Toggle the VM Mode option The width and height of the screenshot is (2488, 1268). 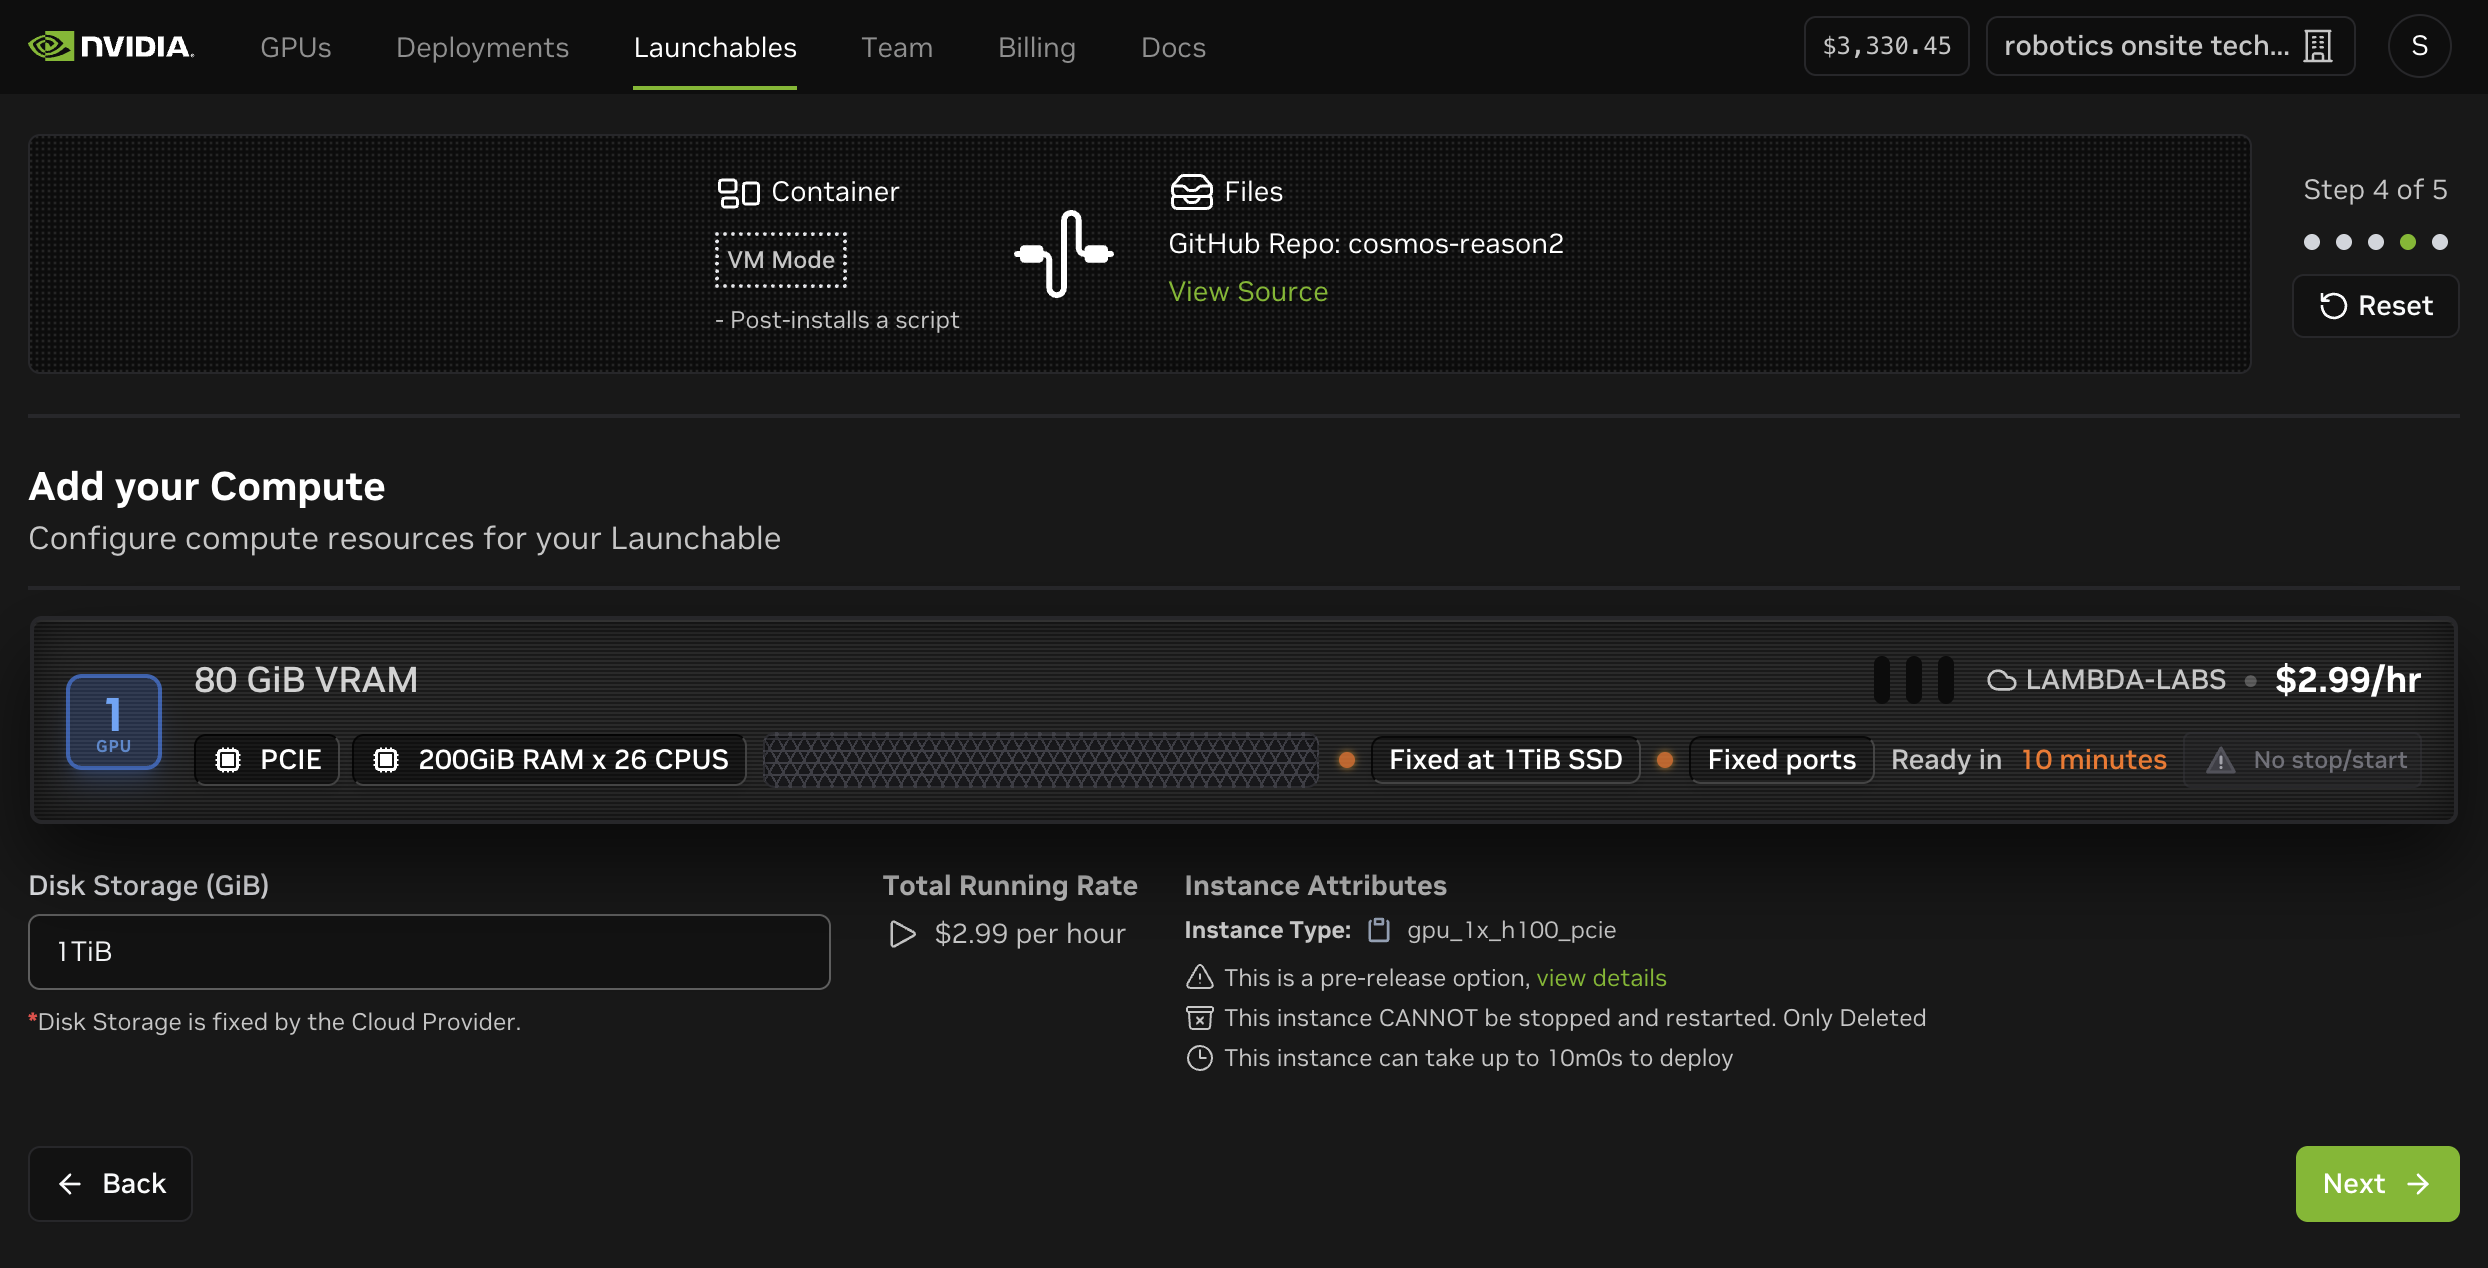[780, 259]
